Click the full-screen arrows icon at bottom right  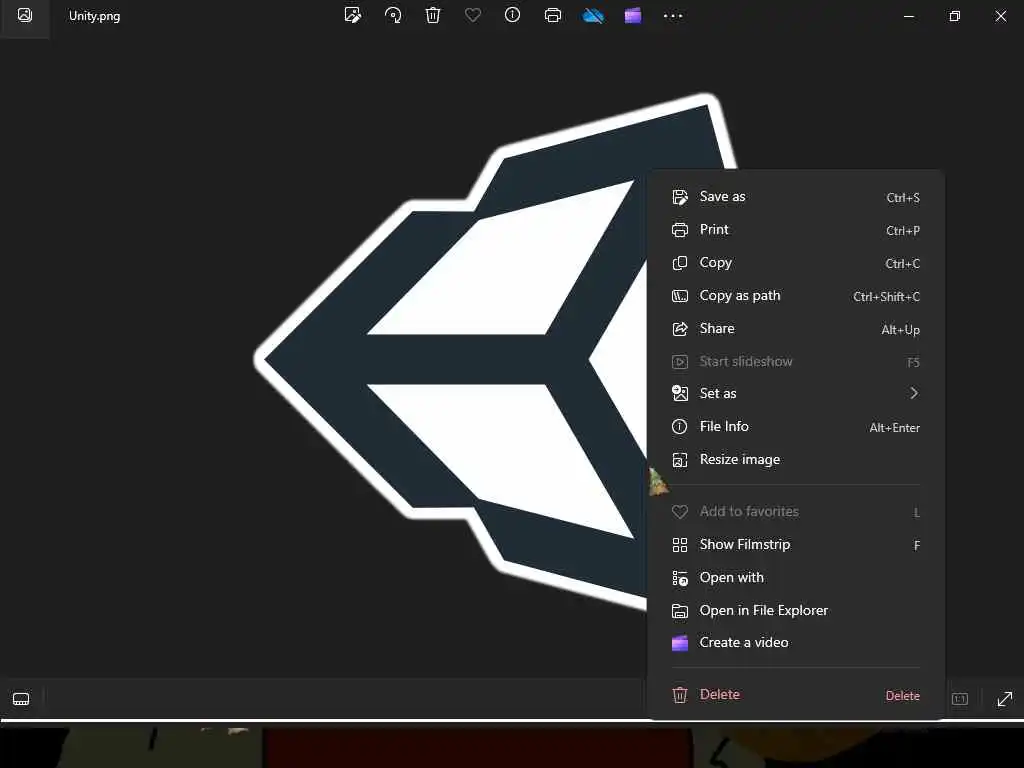[x=1004, y=699]
